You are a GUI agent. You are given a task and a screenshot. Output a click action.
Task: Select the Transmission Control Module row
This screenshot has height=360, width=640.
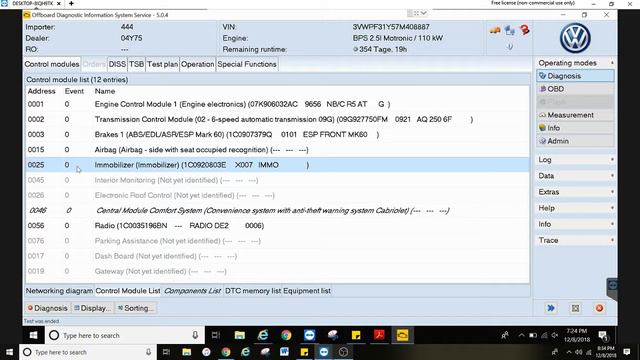[278, 119]
